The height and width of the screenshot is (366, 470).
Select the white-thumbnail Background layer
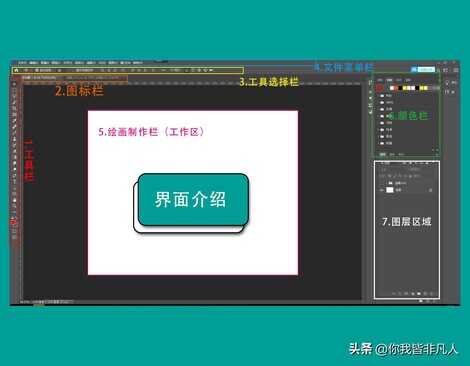(x=407, y=190)
